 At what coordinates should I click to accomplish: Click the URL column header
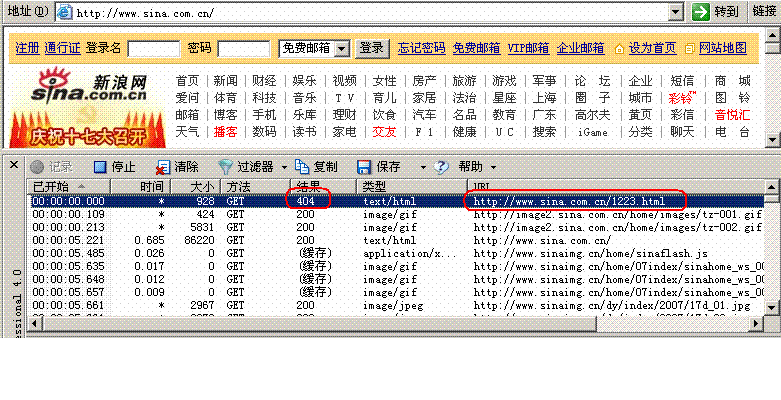tap(616, 186)
